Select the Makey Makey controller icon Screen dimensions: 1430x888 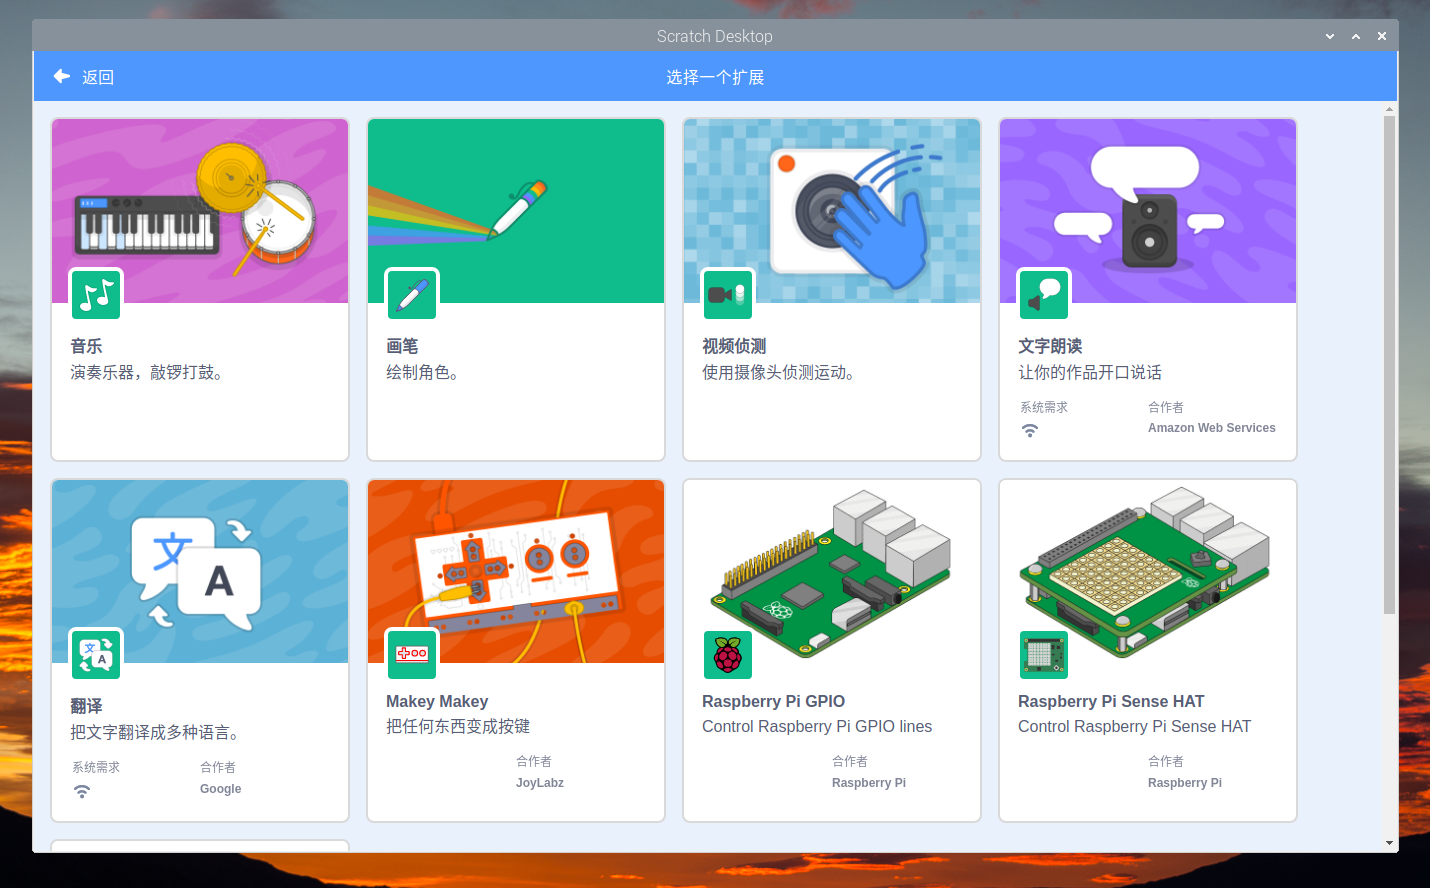(x=413, y=655)
